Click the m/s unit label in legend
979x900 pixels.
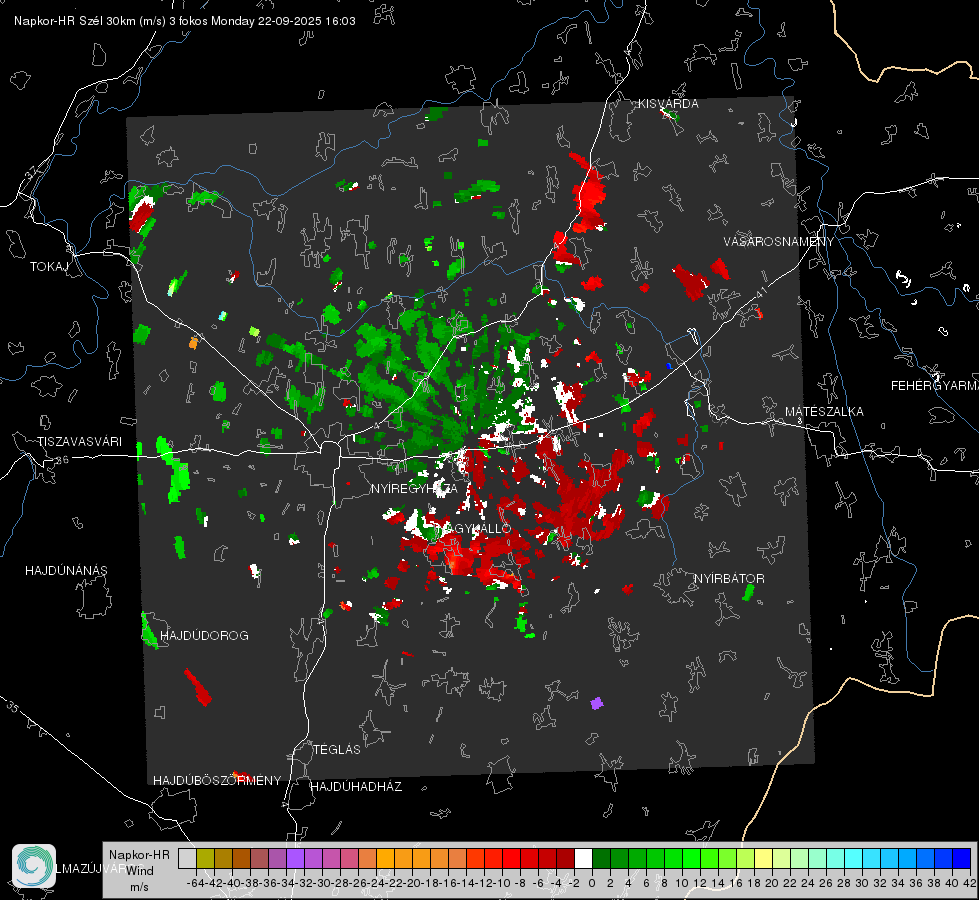pos(139,887)
